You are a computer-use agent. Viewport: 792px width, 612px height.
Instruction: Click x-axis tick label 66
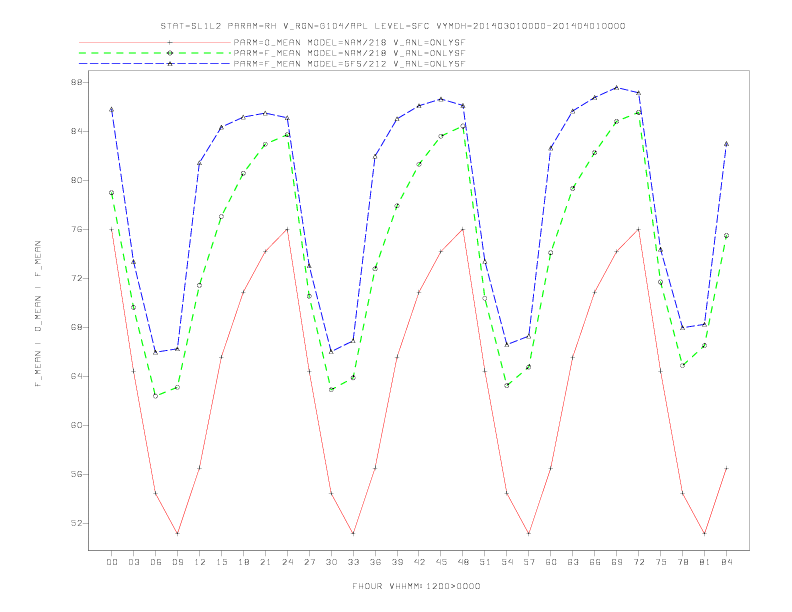pos(595,562)
